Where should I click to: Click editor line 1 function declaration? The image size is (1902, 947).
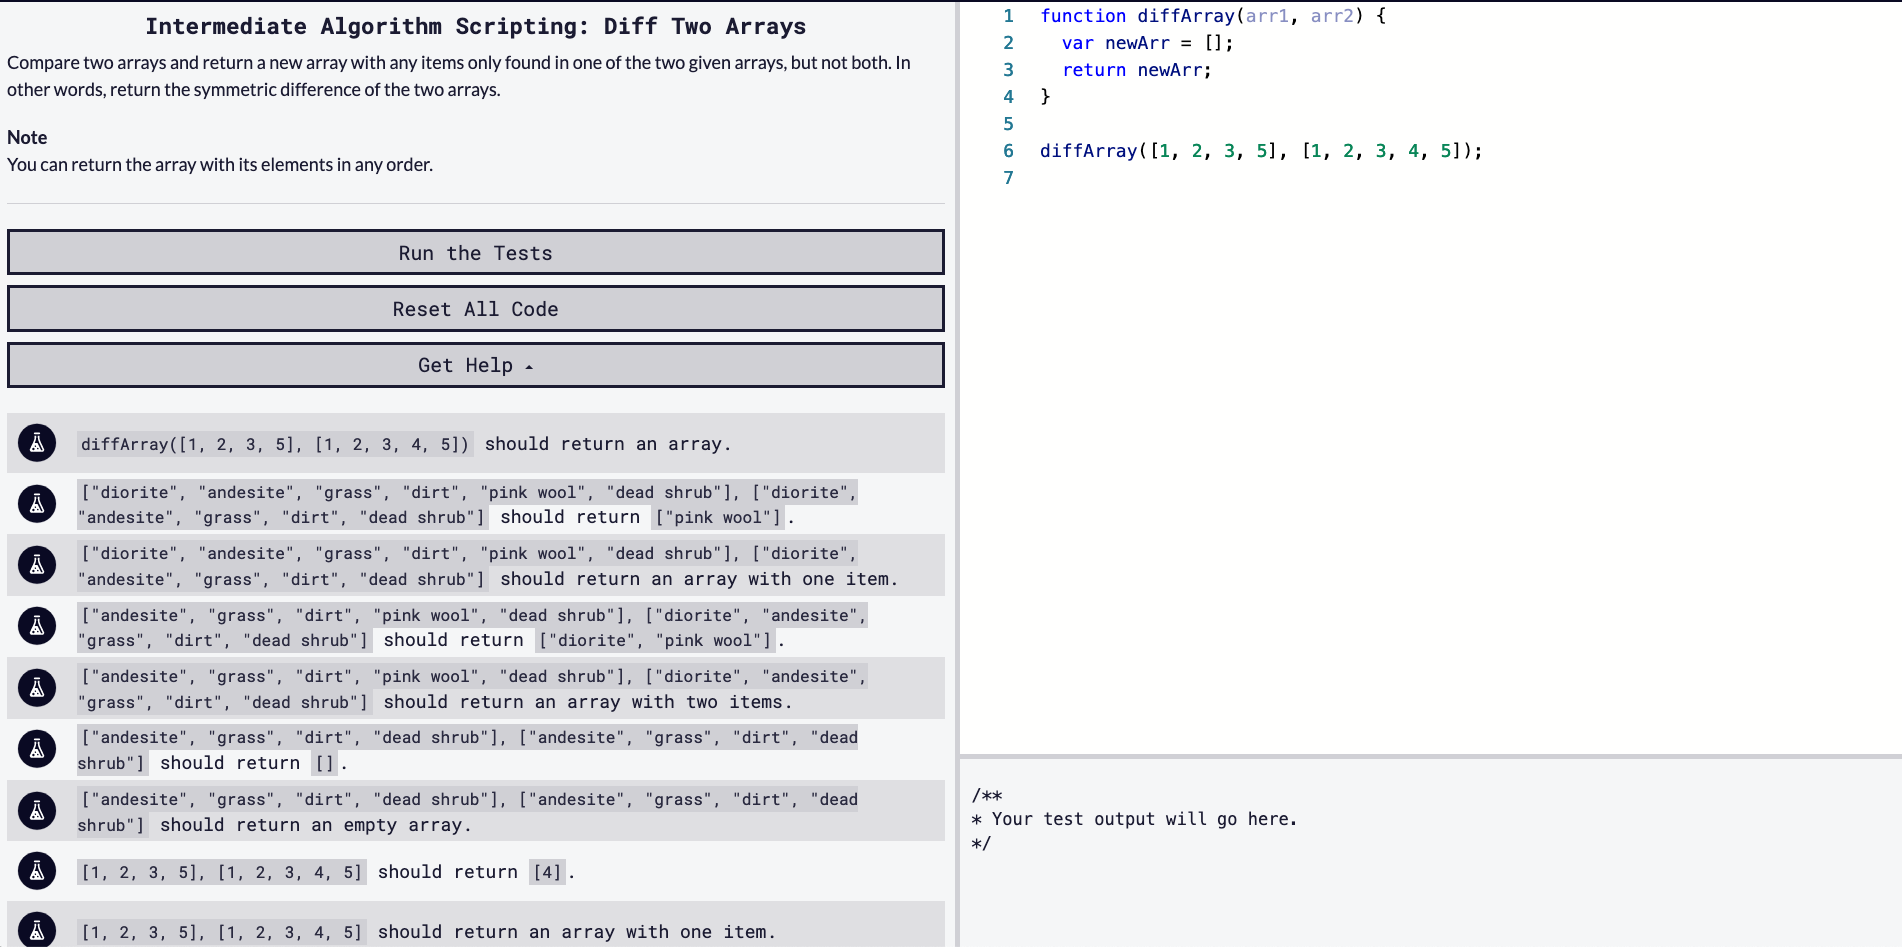[x=1213, y=16]
